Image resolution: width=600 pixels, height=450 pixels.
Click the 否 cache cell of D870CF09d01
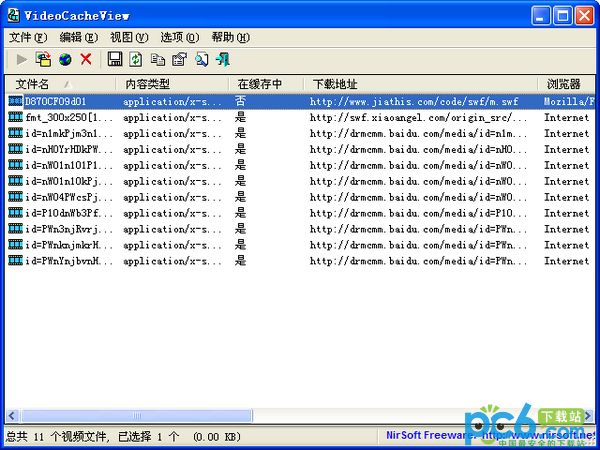pos(240,101)
